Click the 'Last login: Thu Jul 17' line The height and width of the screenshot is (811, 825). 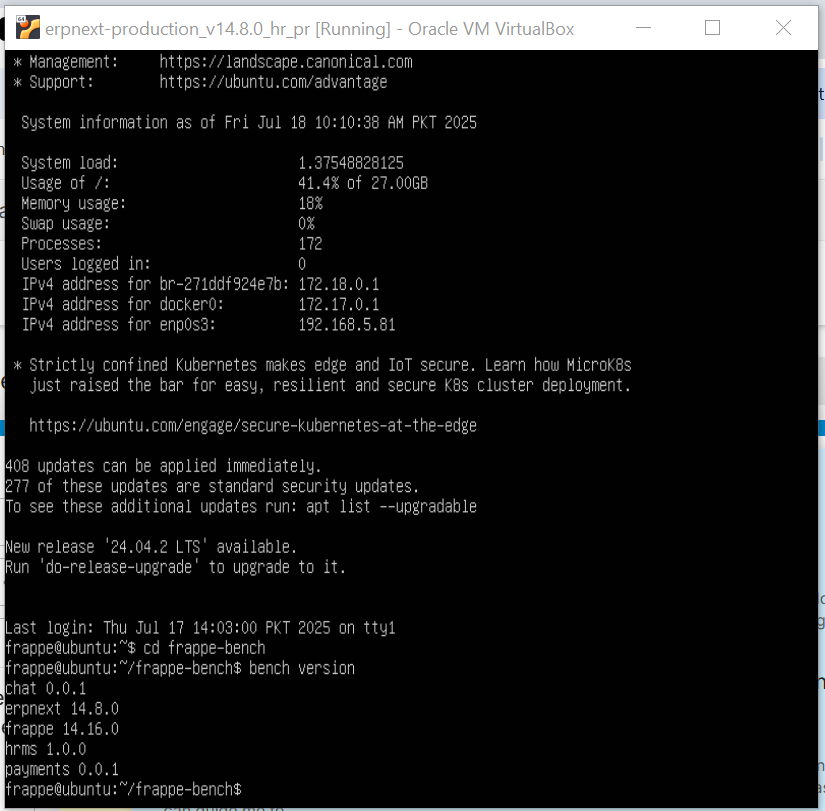coord(200,628)
